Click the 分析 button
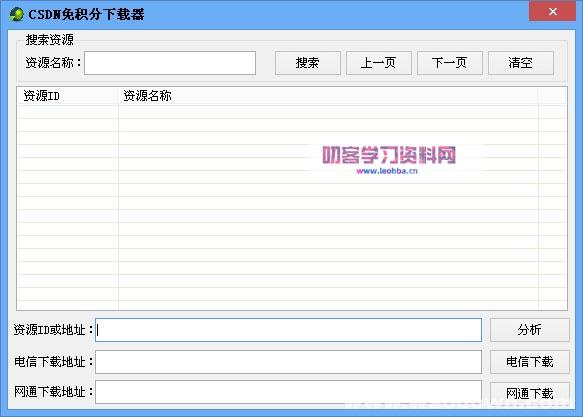The image size is (583, 417). pyautogui.click(x=529, y=330)
